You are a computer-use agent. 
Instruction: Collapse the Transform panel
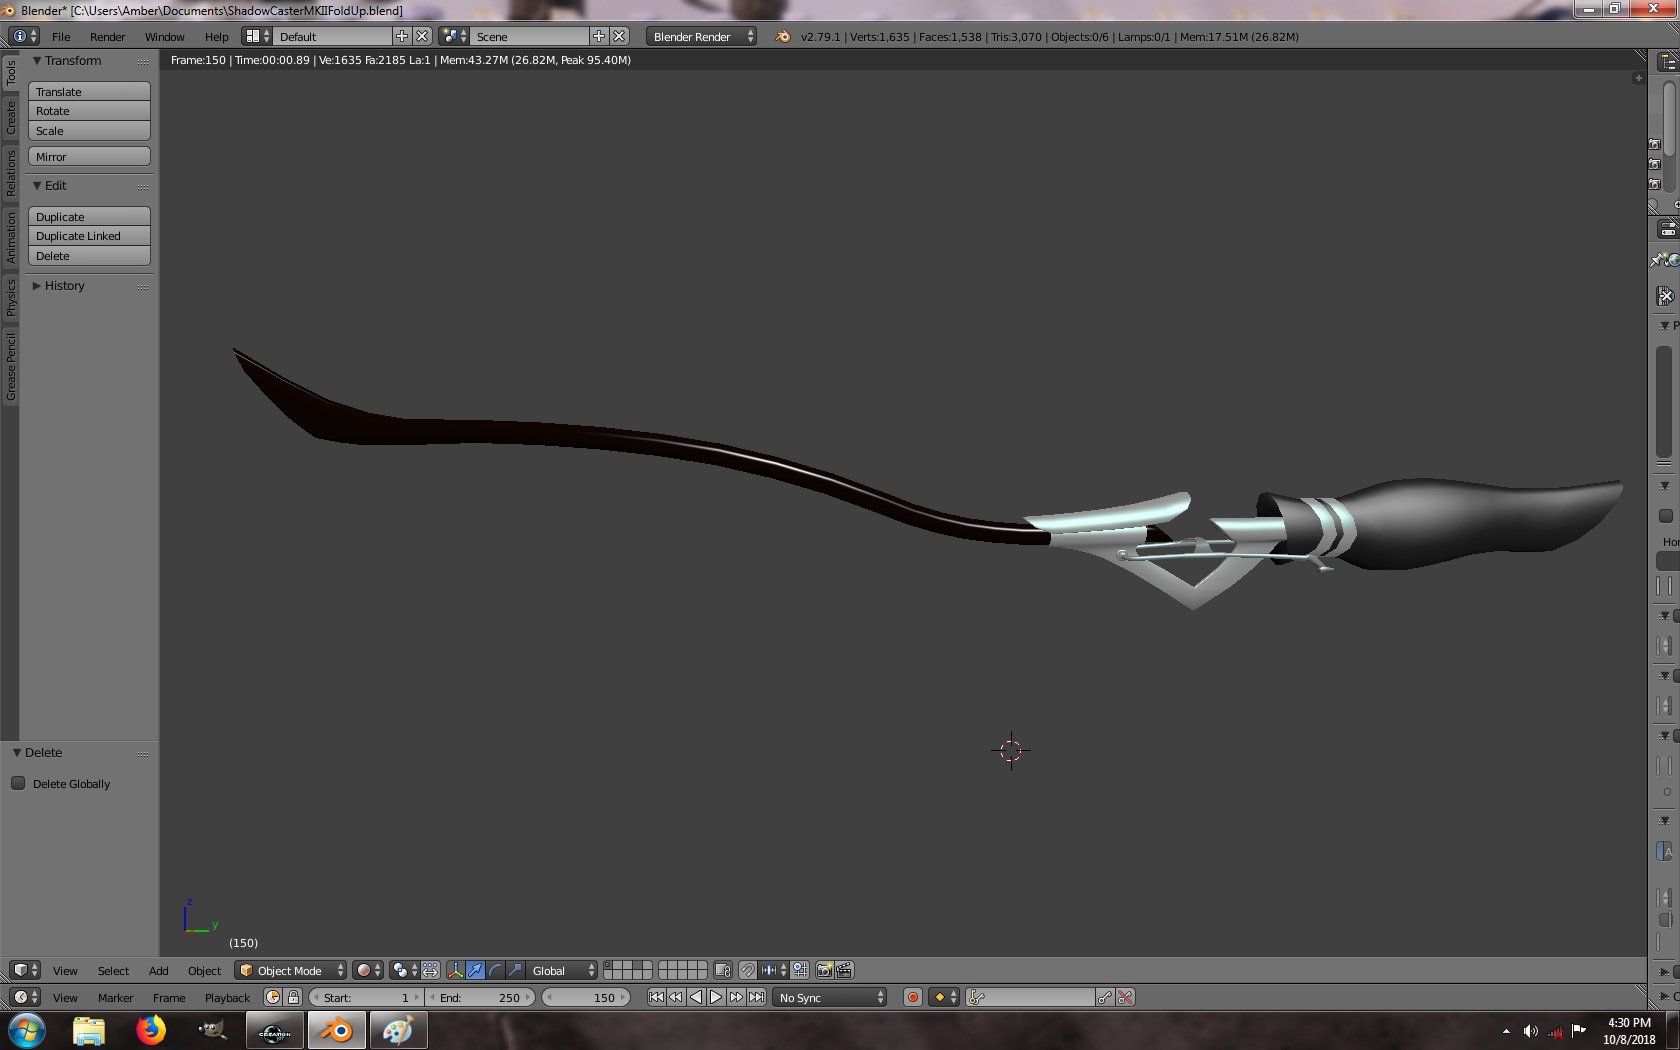[37, 61]
